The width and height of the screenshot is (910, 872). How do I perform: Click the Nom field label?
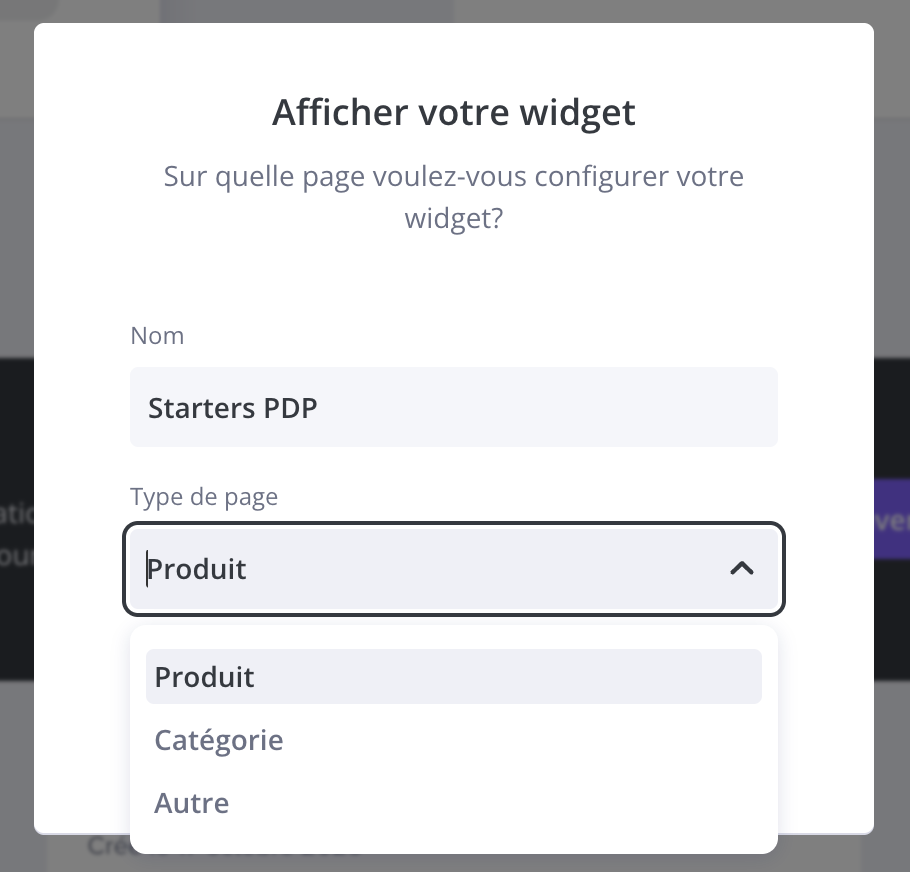[157, 335]
